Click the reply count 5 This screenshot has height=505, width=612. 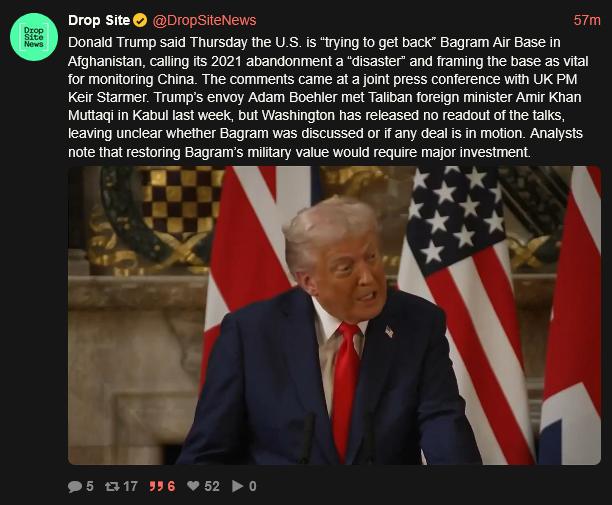coord(90,486)
